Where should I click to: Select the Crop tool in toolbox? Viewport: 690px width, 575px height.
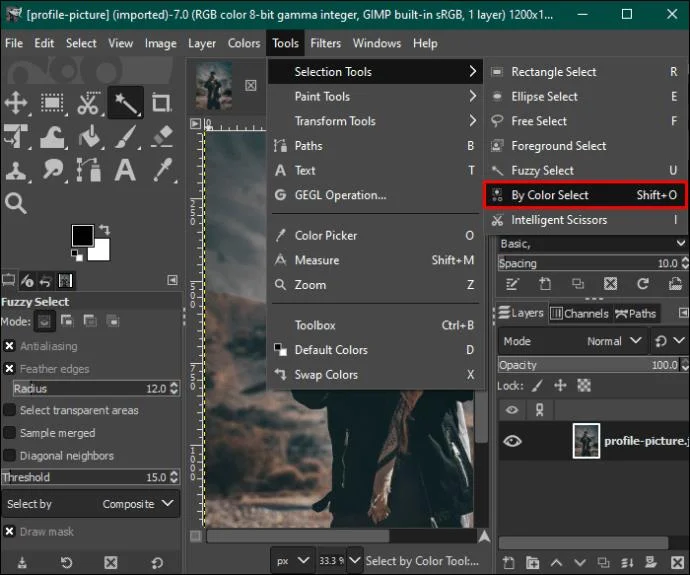(161, 103)
